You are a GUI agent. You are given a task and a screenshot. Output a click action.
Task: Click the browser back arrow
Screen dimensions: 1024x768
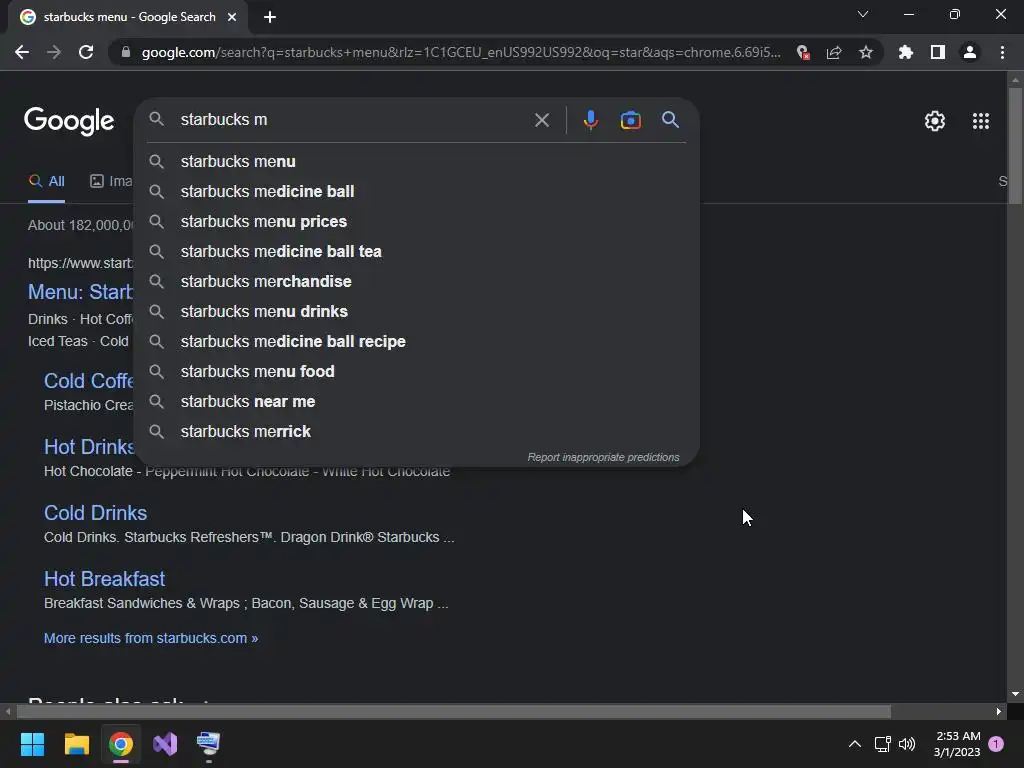[22, 52]
